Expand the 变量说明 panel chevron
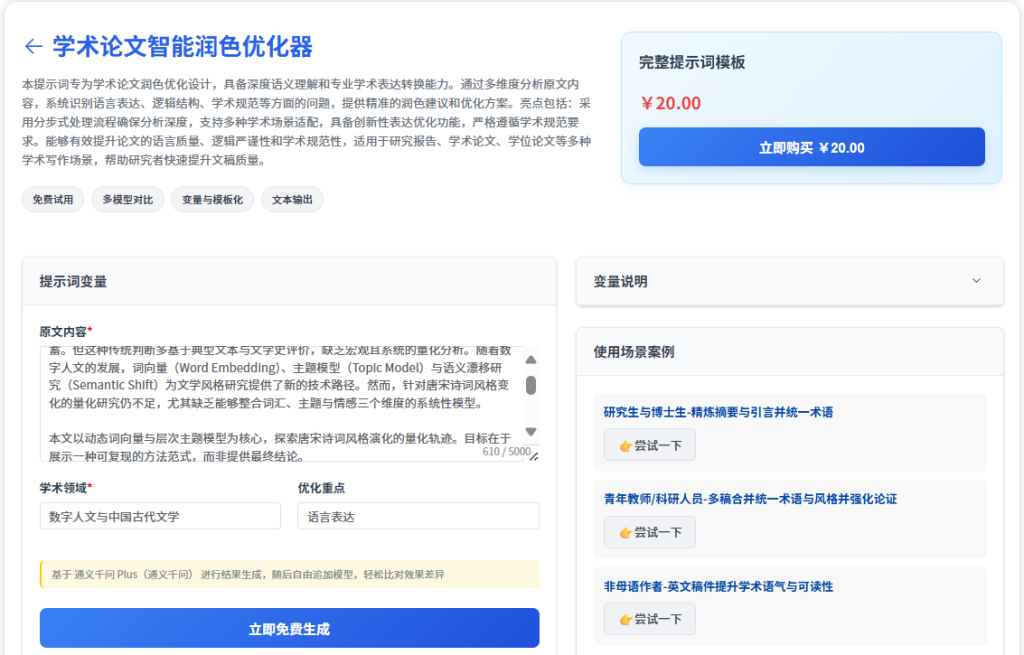The width and height of the screenshot is (1024, 655). [x=976, y=281]
